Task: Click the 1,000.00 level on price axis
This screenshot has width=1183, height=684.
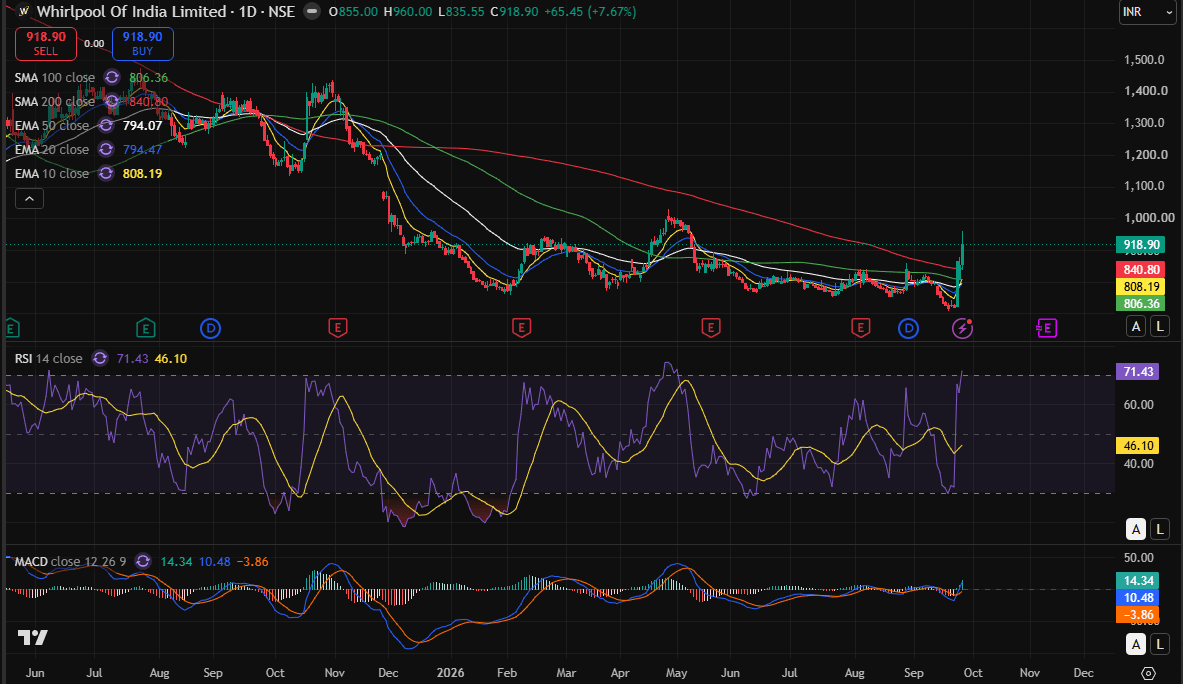Action: tap(1149, 217)
